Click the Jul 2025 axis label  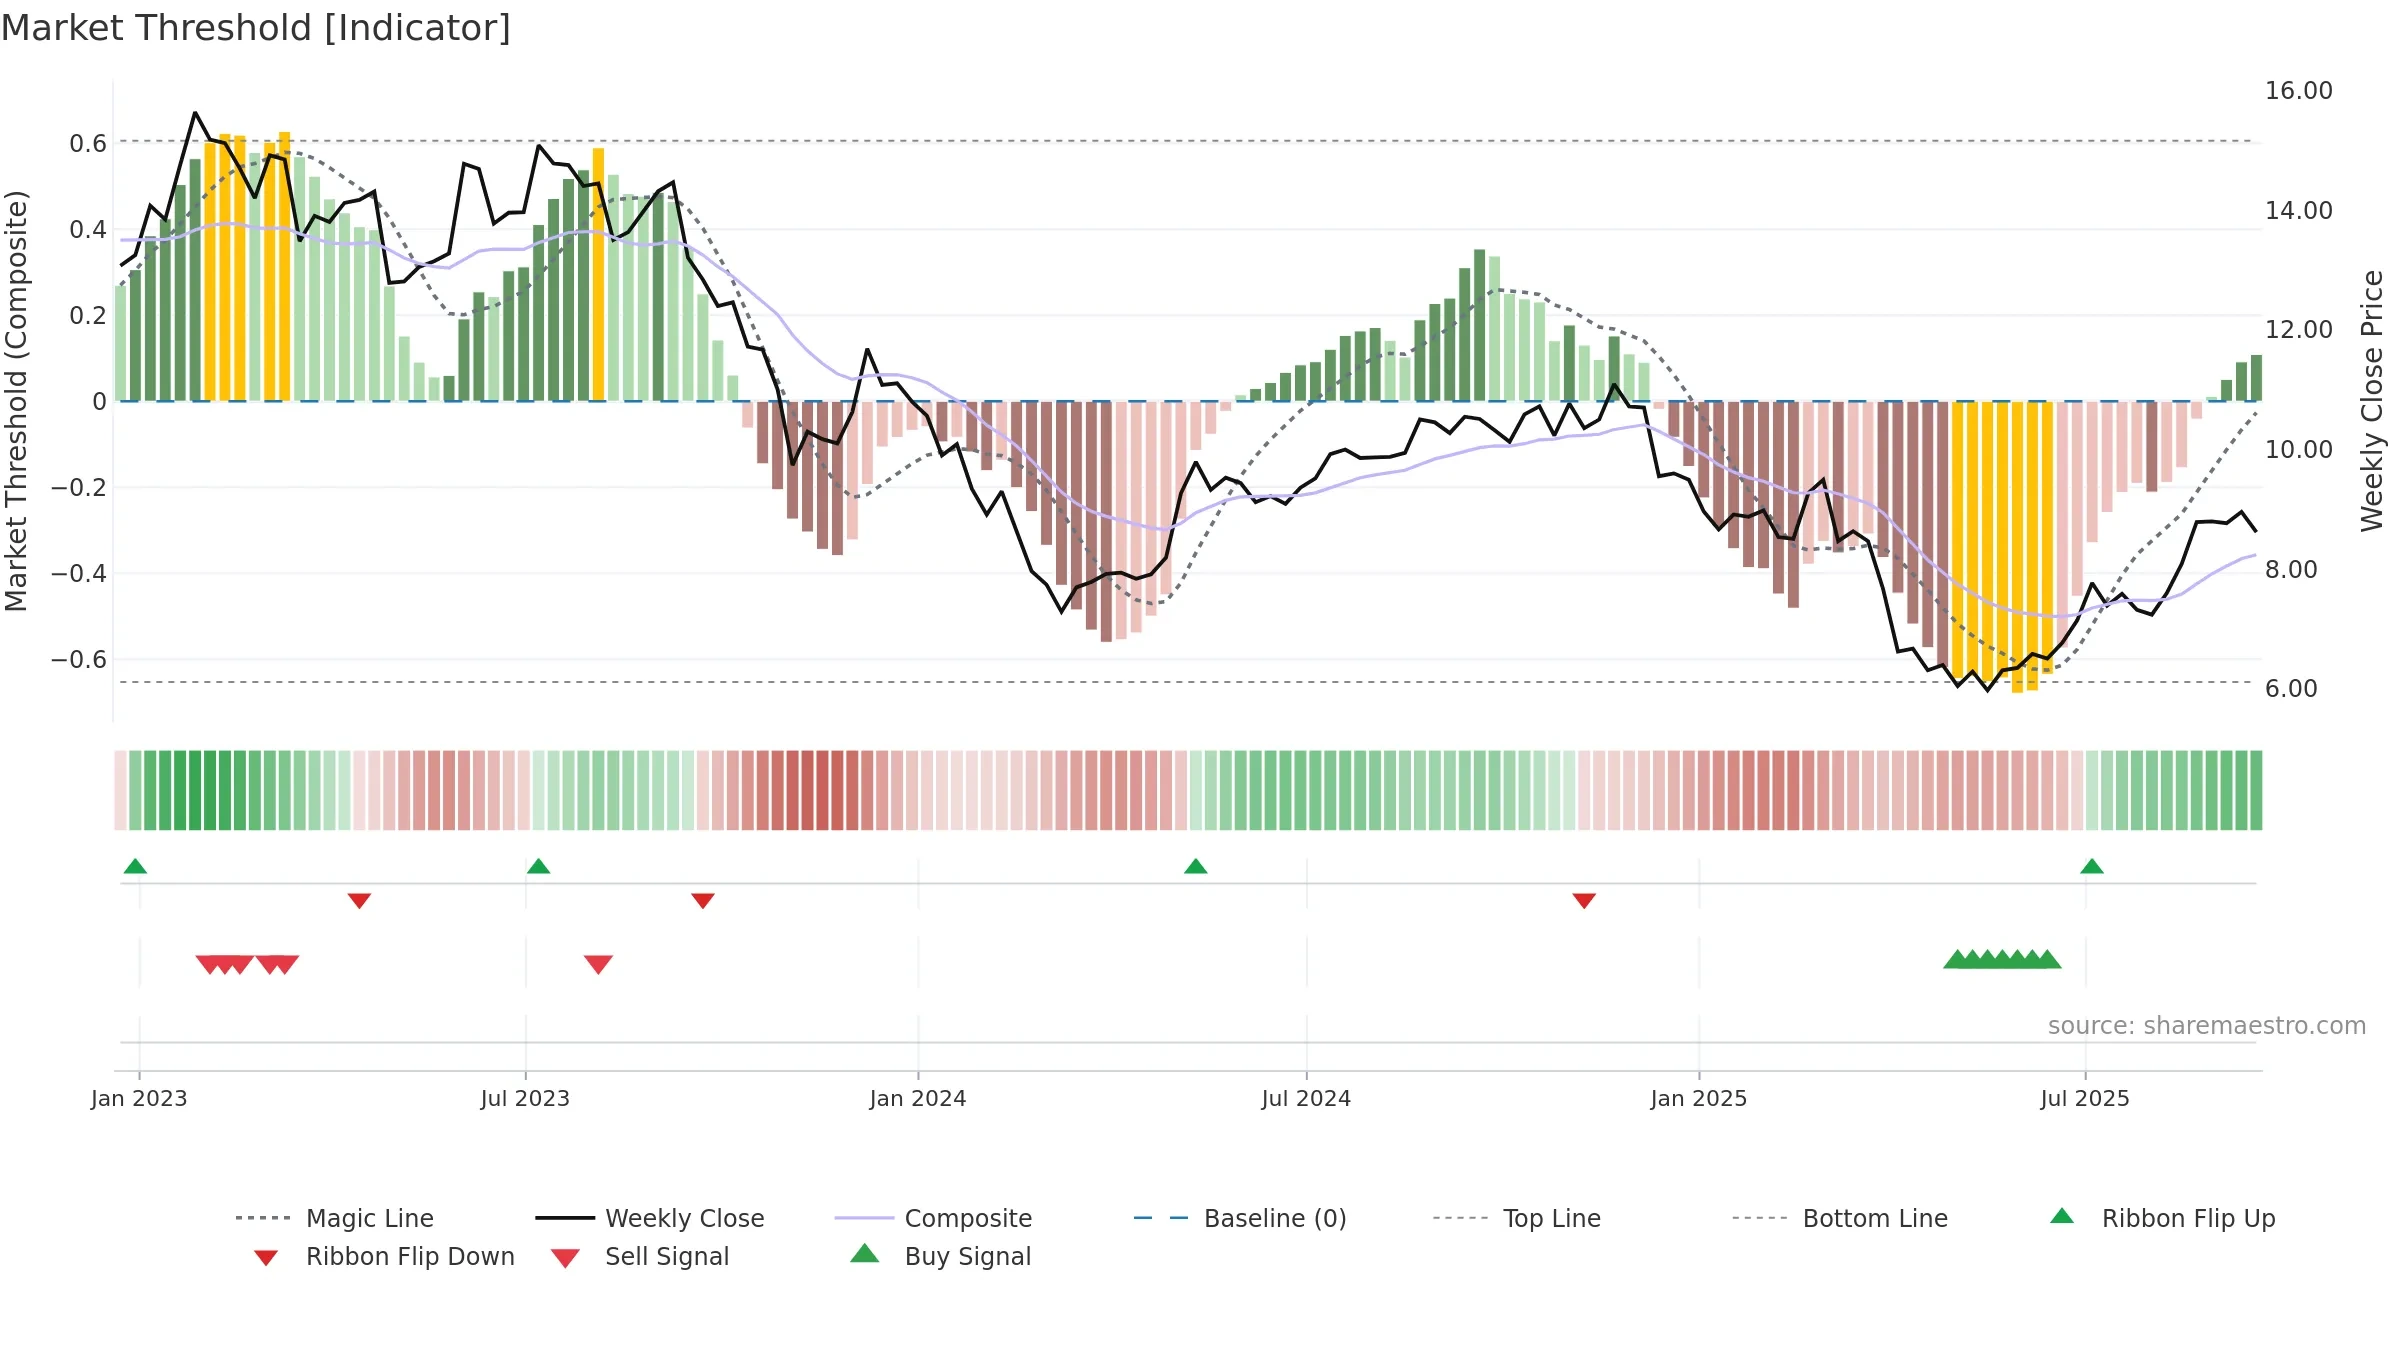[x=2085, y=1098]
